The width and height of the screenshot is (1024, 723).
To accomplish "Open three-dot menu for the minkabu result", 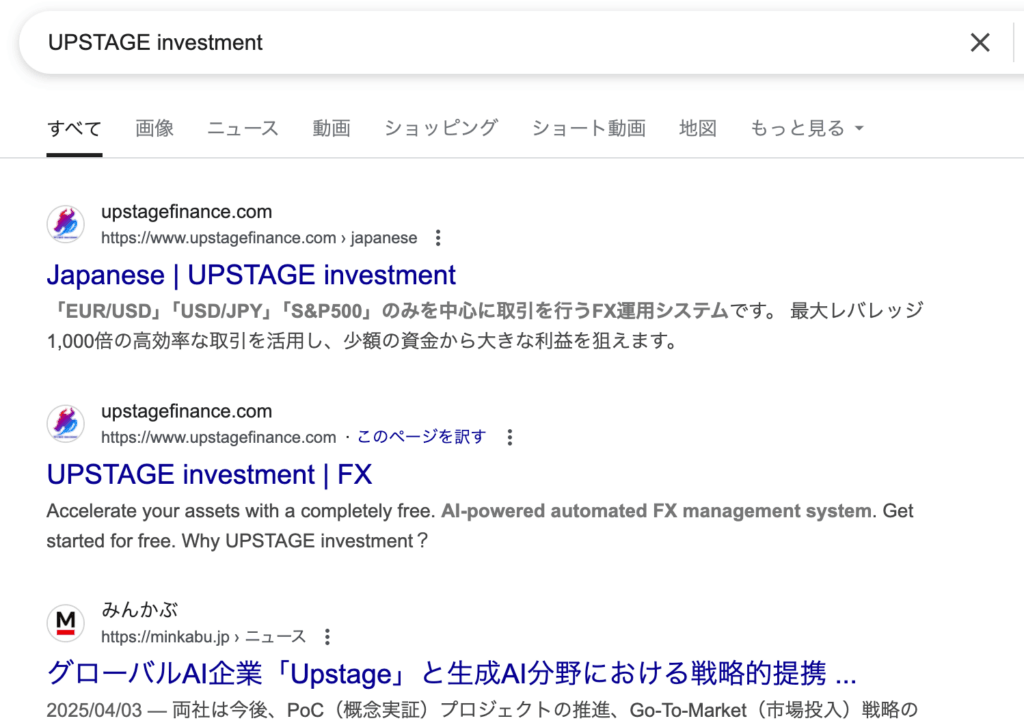I will click(327, 636).
